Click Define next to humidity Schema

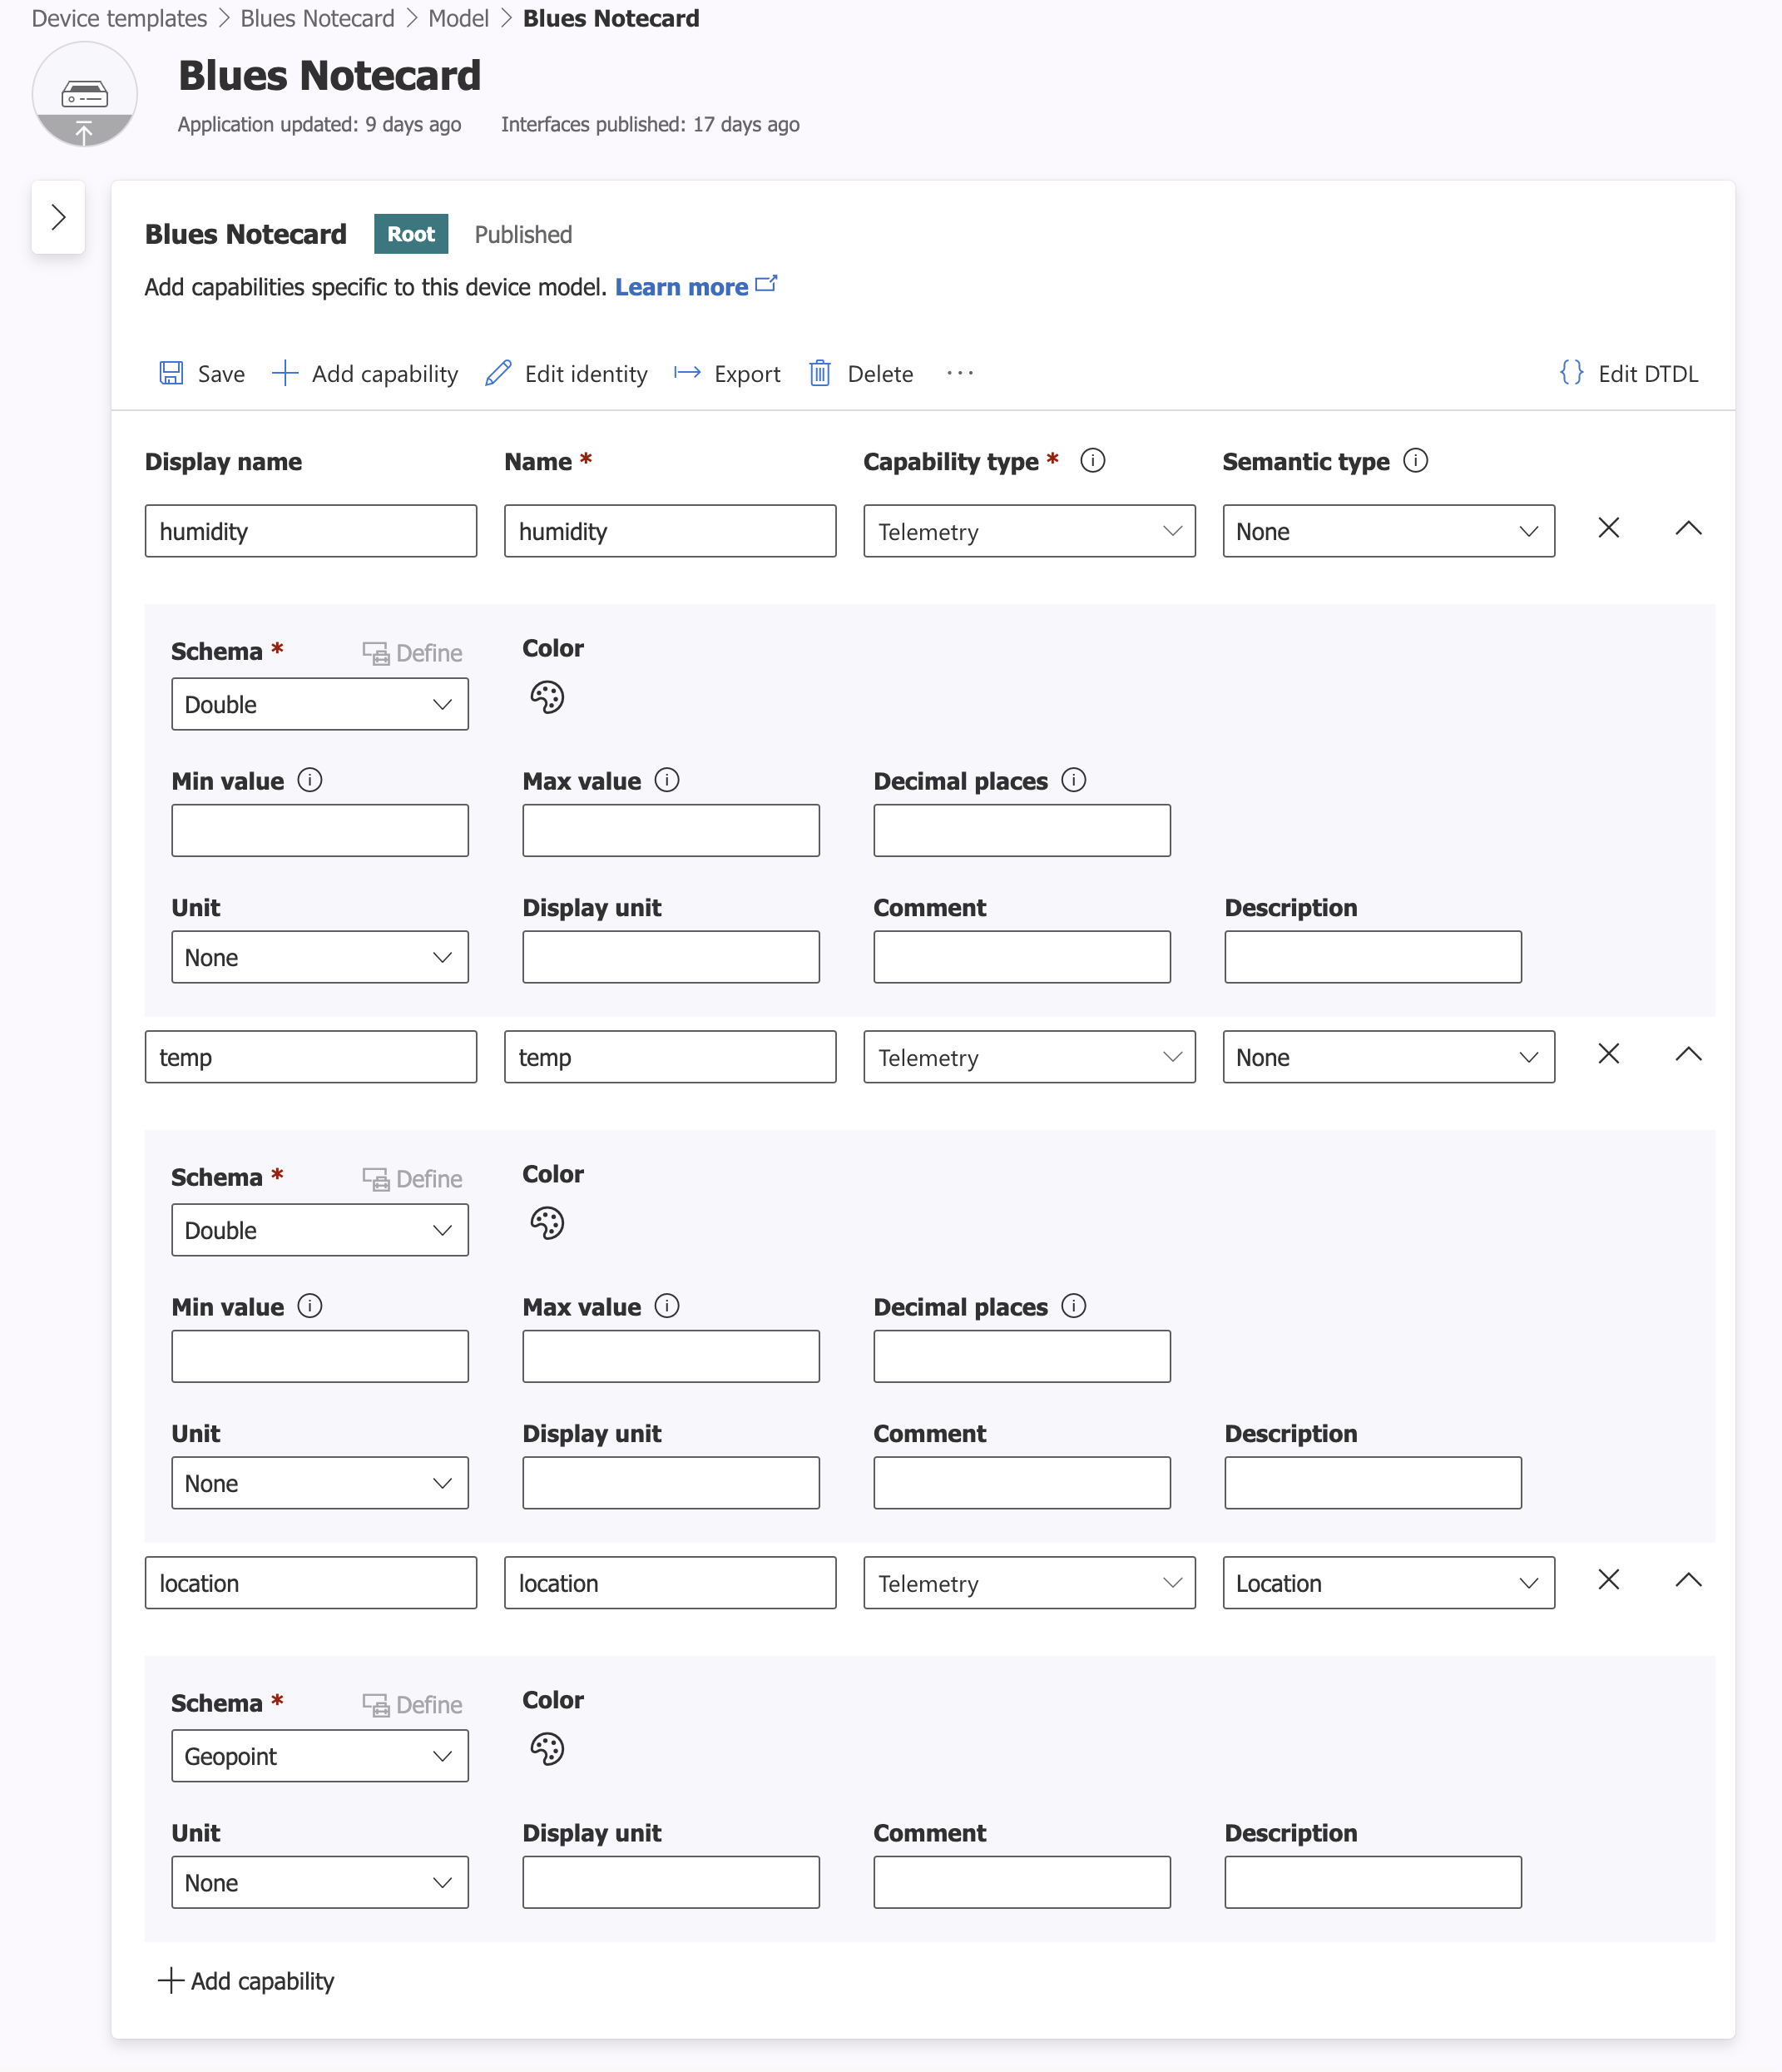point(413,653)
